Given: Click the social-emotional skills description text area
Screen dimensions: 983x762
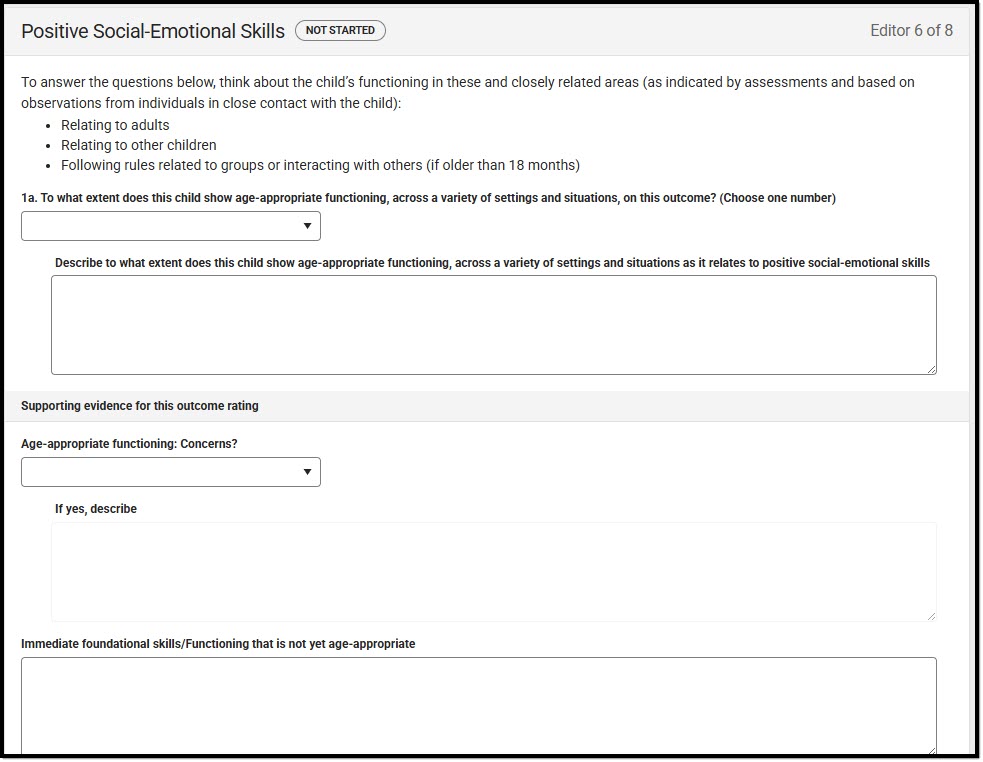Looking at the screenshot, I should coord(493,325).
